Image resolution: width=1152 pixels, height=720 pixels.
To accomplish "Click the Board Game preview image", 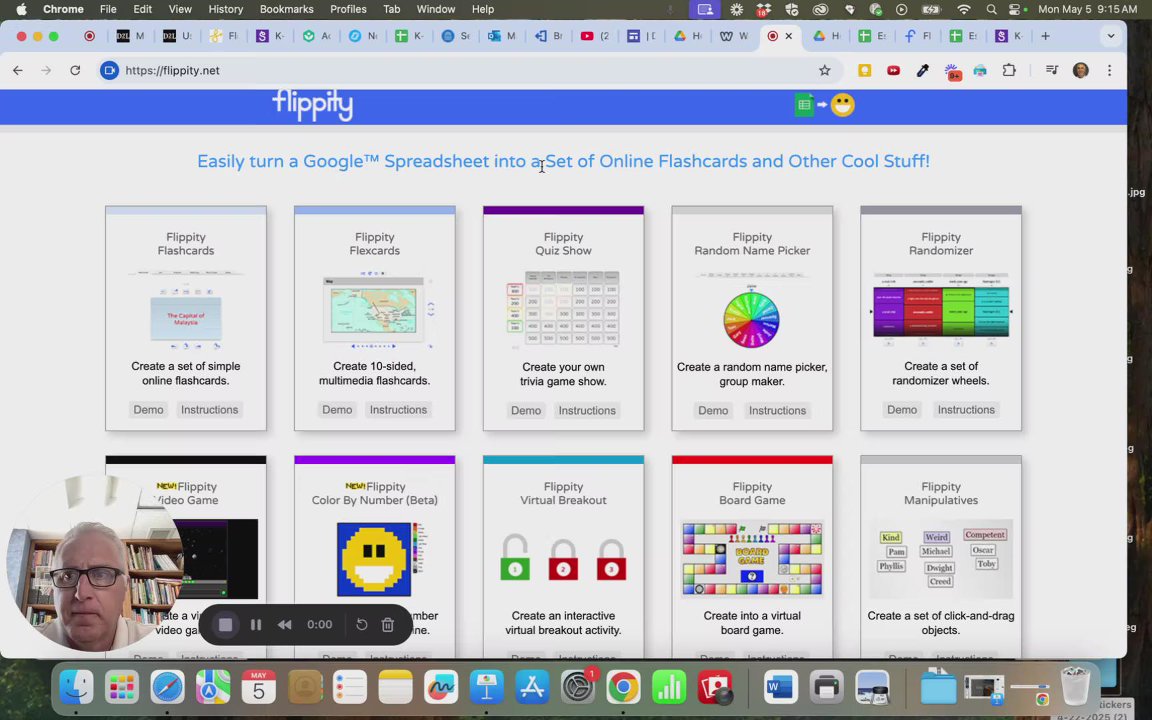I will tap(752, 559).
